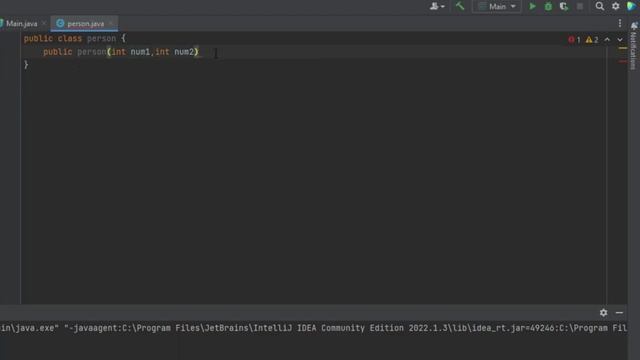Screen dimensions: 640x360
Task: Click the red error count indicator
Action: 574,40
